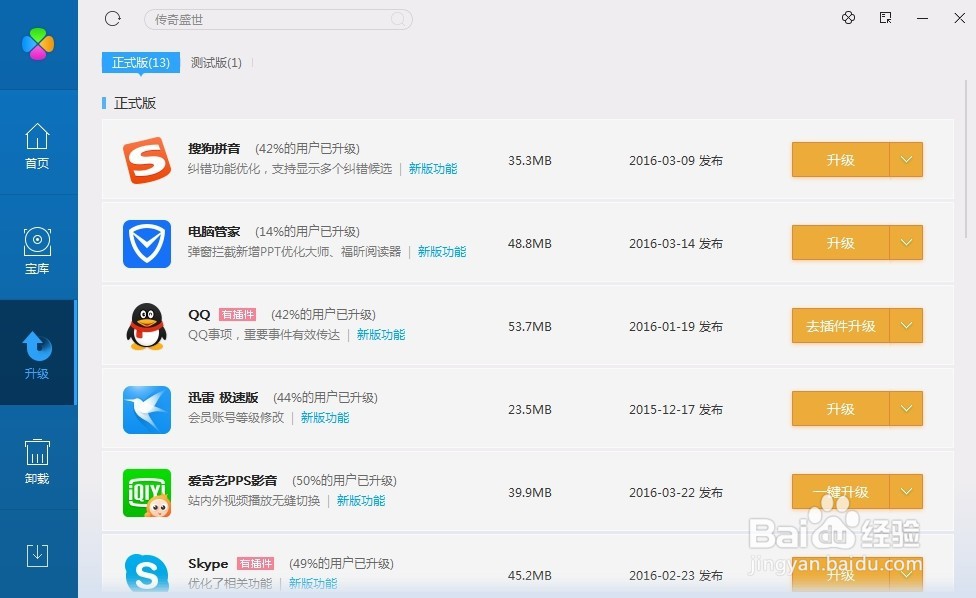Click the colorful clover app logo
Screen dimensions: 976x598
point(38,44)
